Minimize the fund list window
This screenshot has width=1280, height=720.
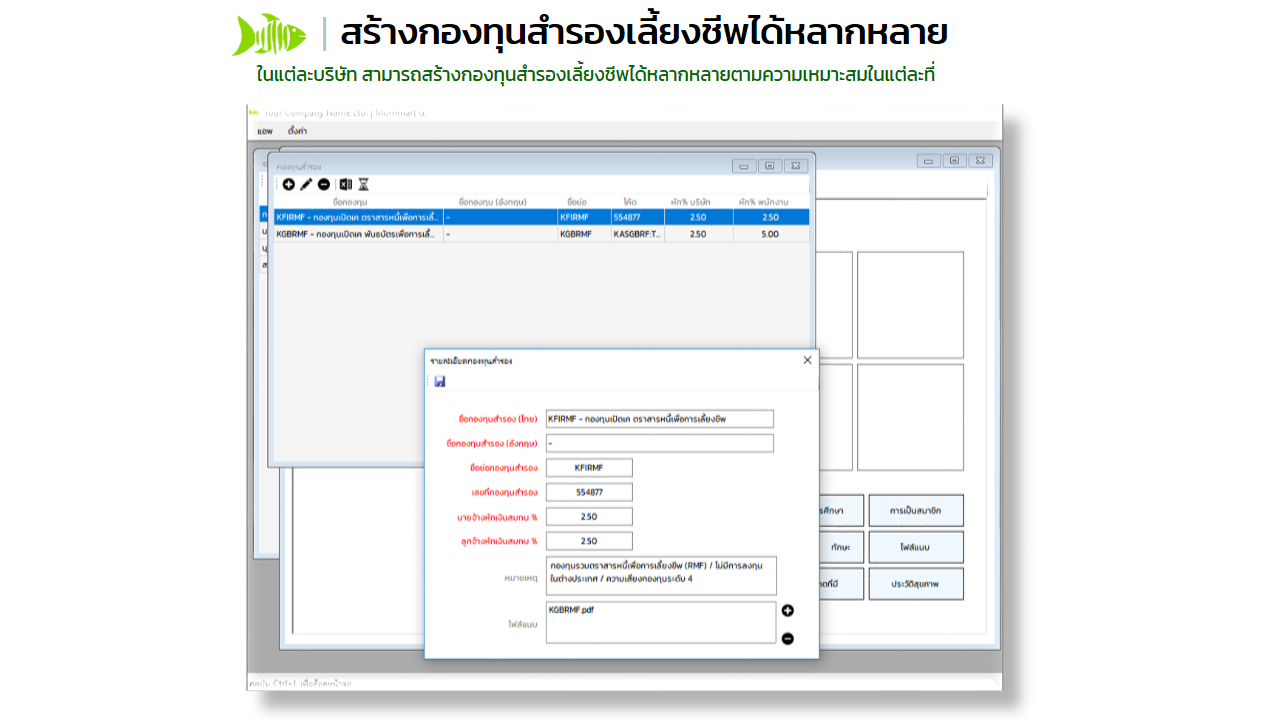pos(744,166)
